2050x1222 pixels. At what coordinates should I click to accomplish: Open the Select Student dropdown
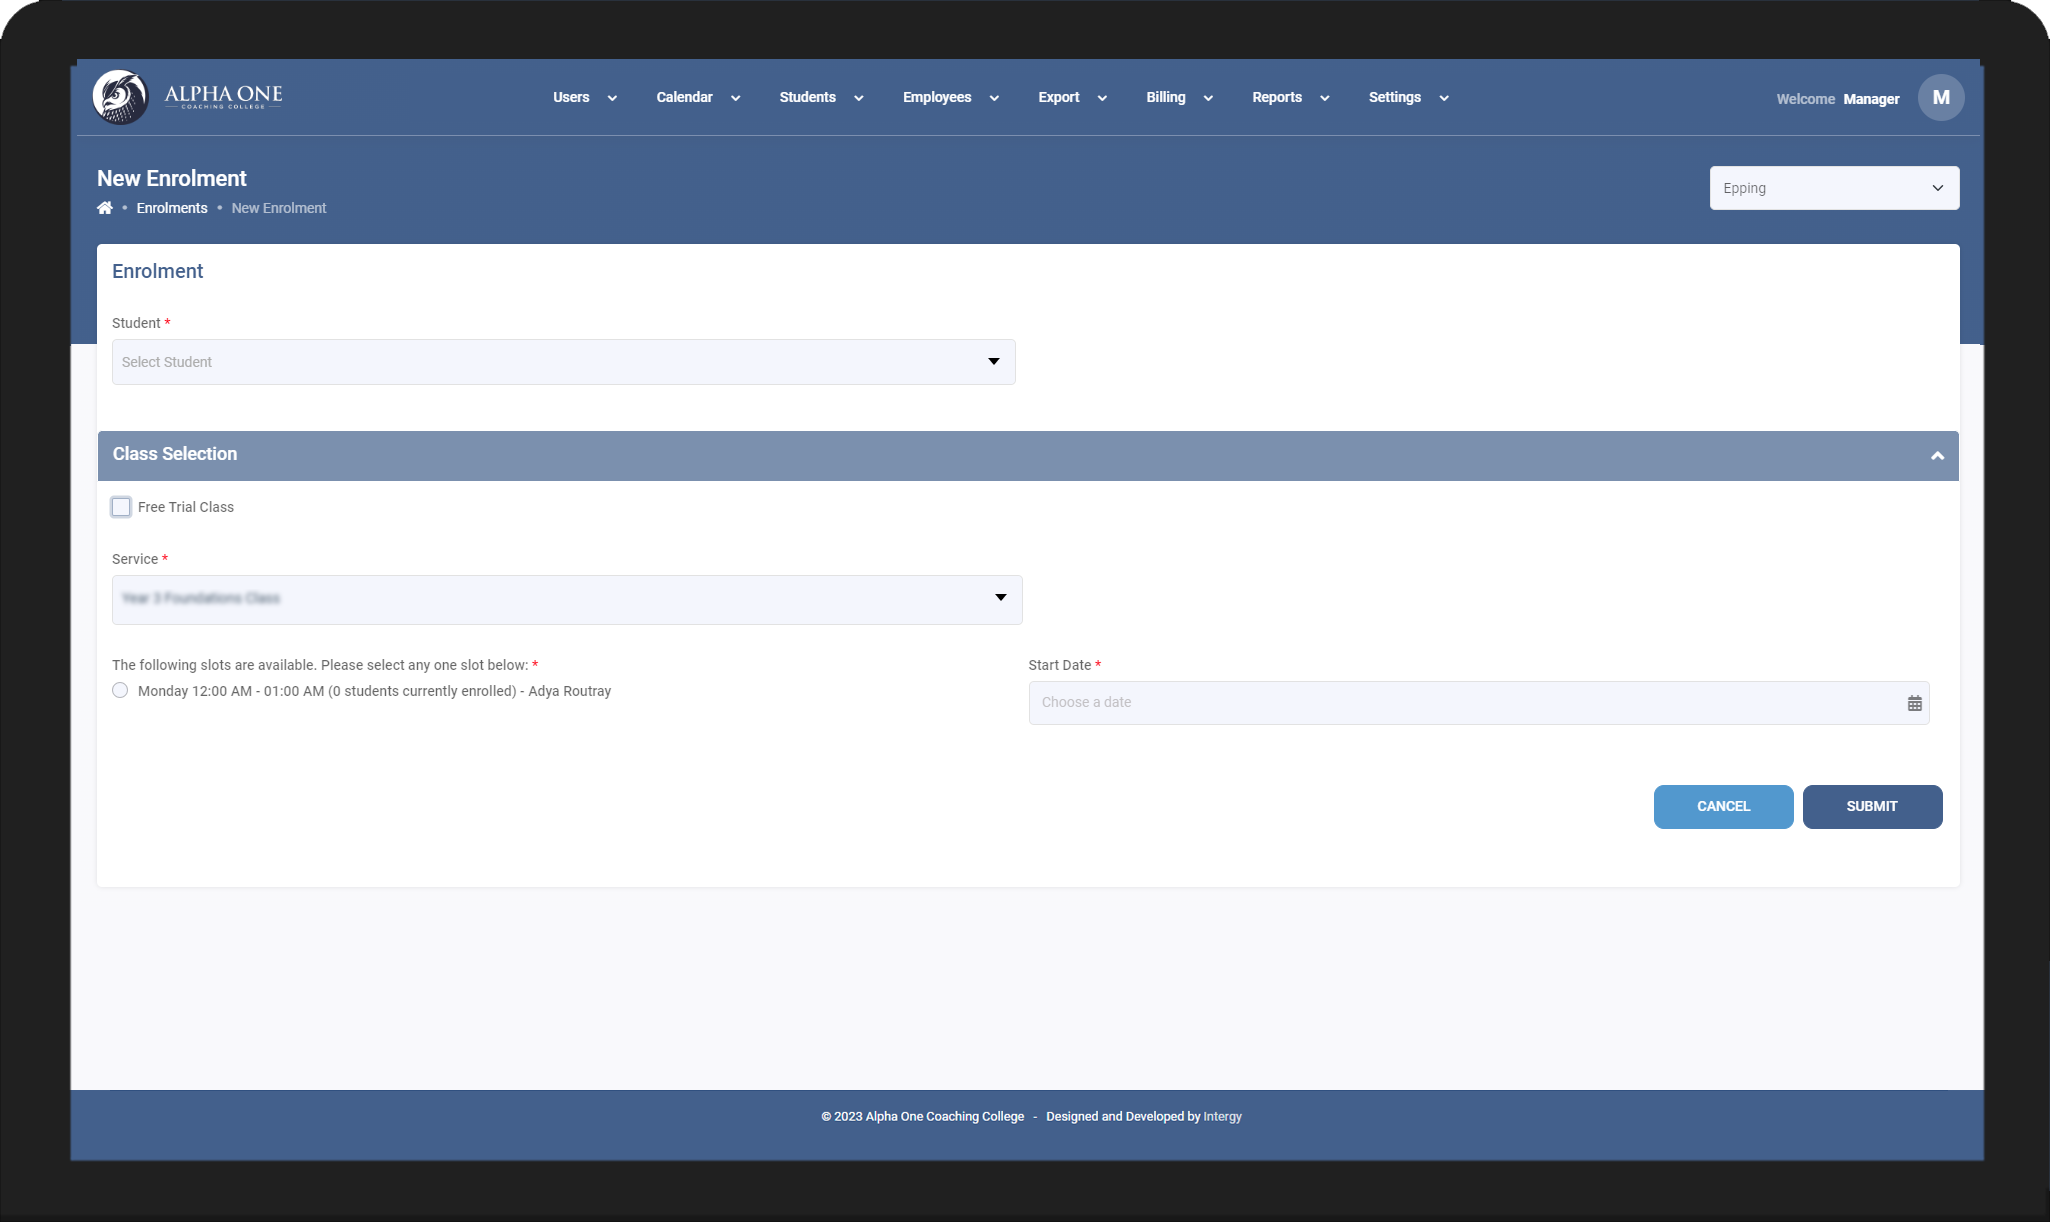click(x=563, y=362)
